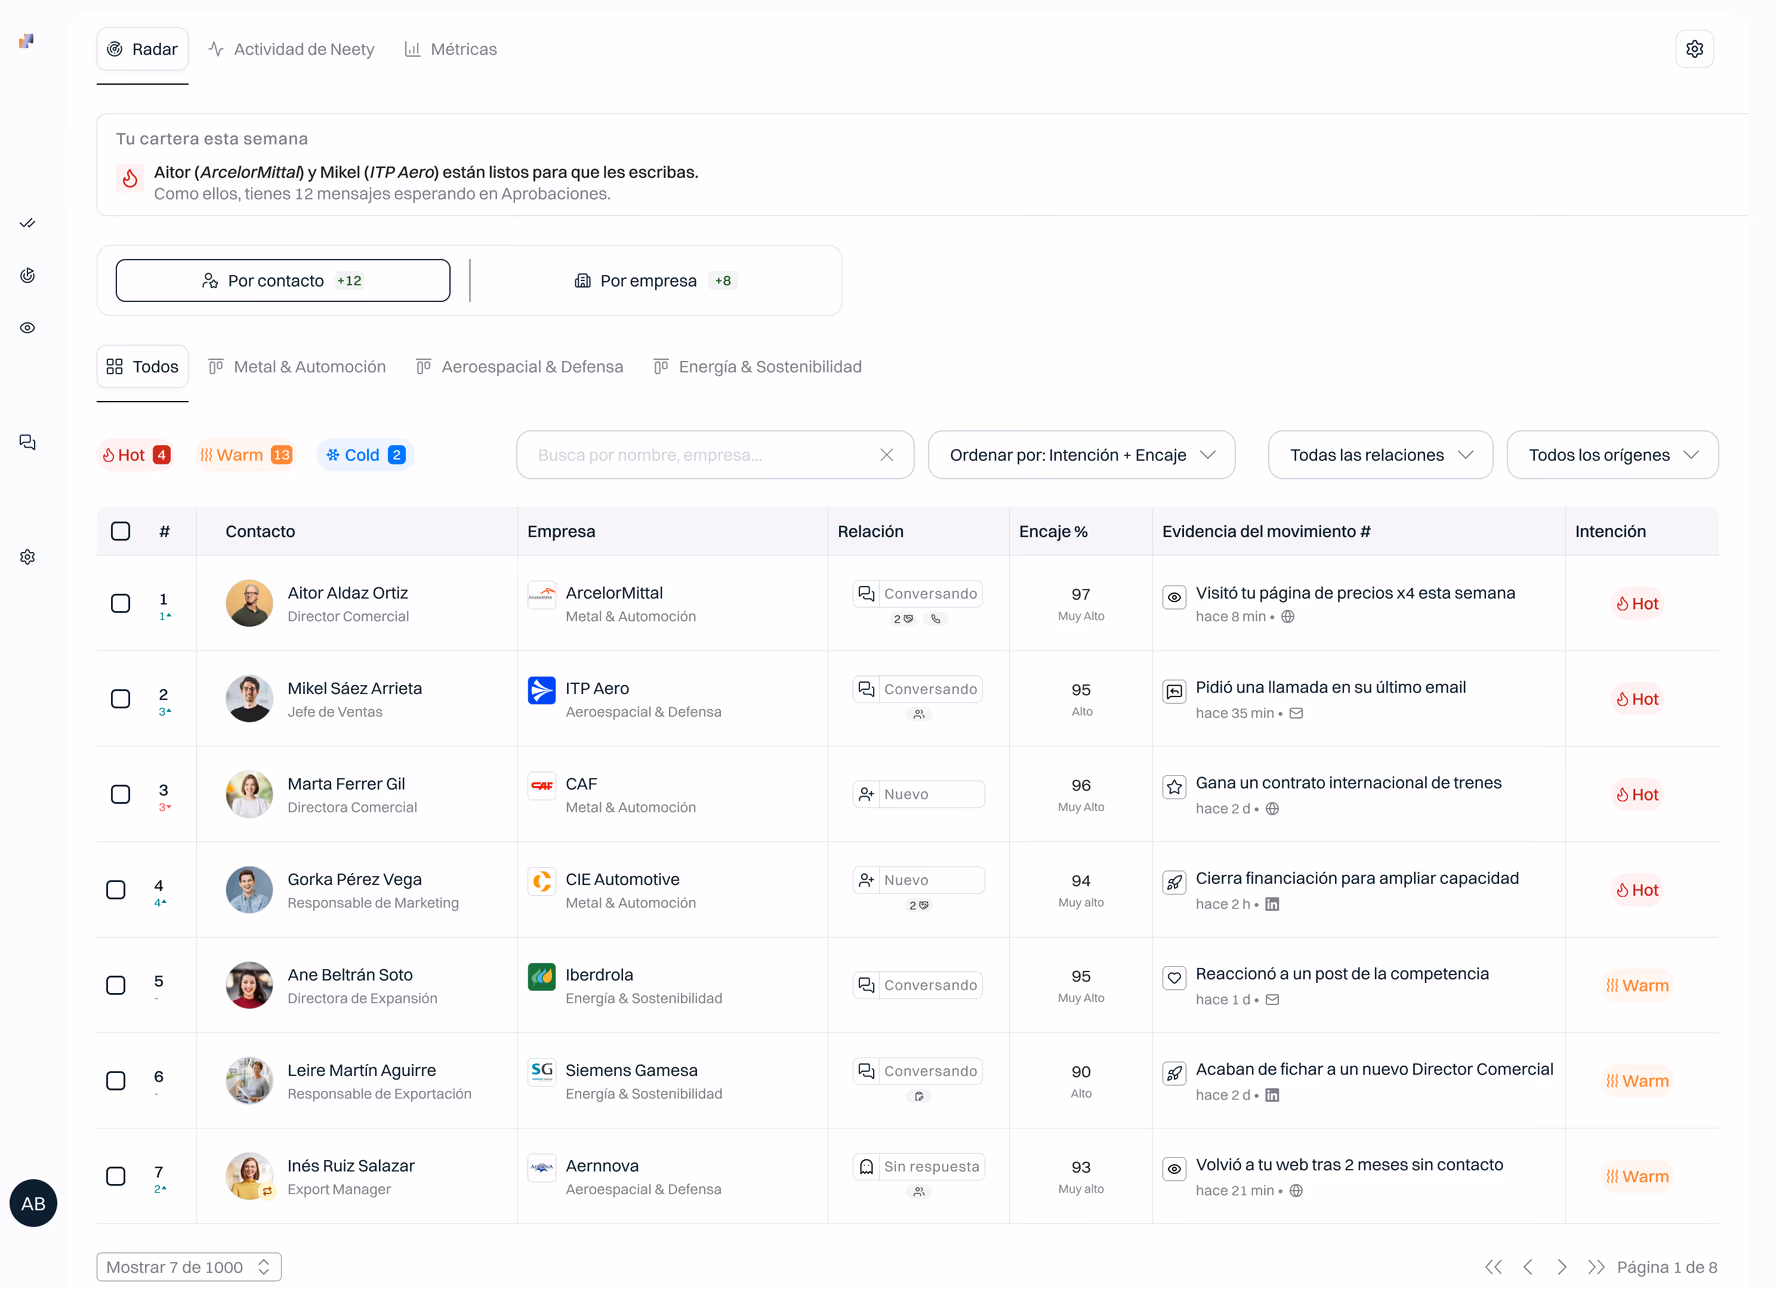
Task: Select the Por contacto view button
Action: coord(283,281)
